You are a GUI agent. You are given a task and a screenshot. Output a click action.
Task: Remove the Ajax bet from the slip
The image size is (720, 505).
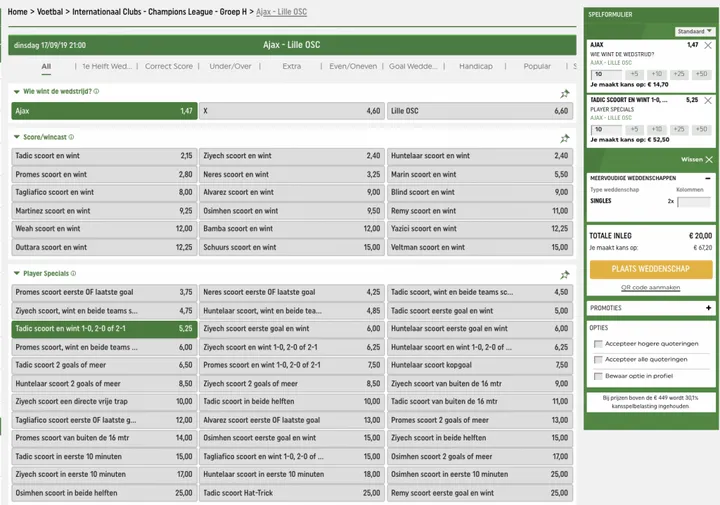708,46
